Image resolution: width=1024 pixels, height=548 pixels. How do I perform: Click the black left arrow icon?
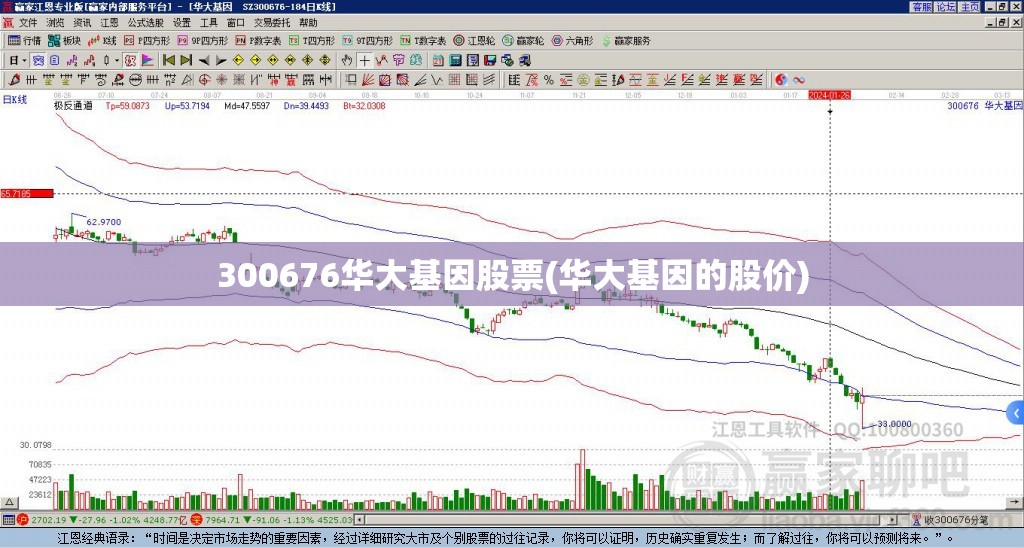(204, 60)
